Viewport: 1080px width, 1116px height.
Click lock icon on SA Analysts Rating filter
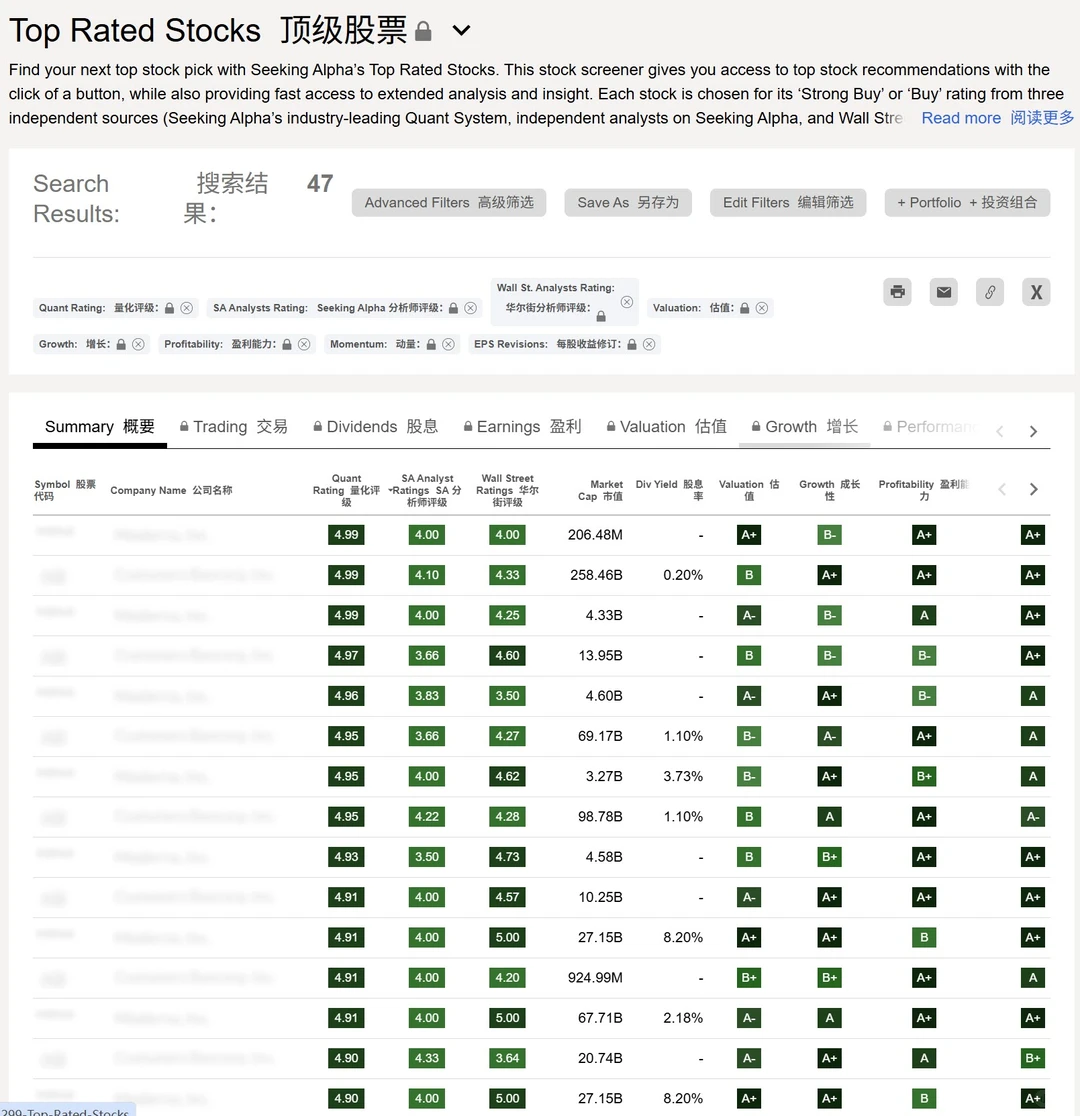454,308
